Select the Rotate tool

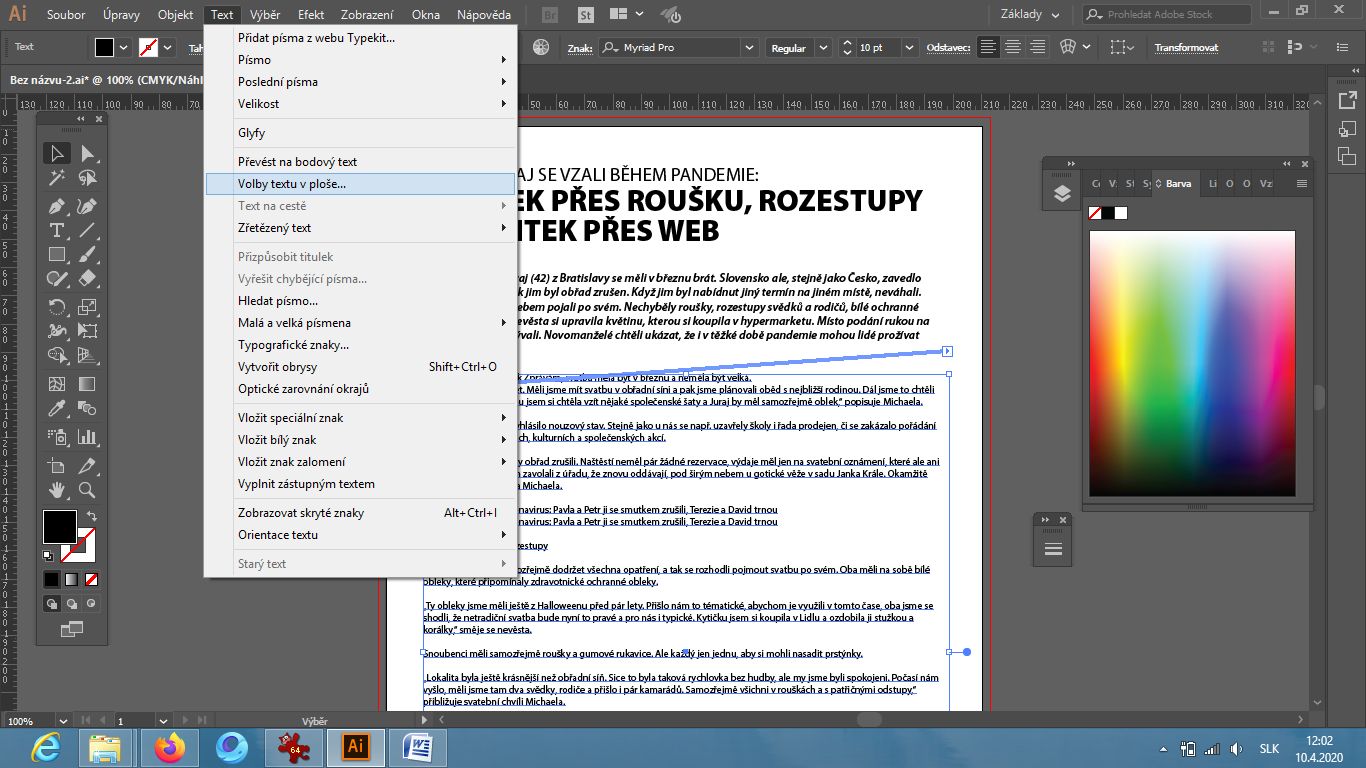tap(57, 307)
